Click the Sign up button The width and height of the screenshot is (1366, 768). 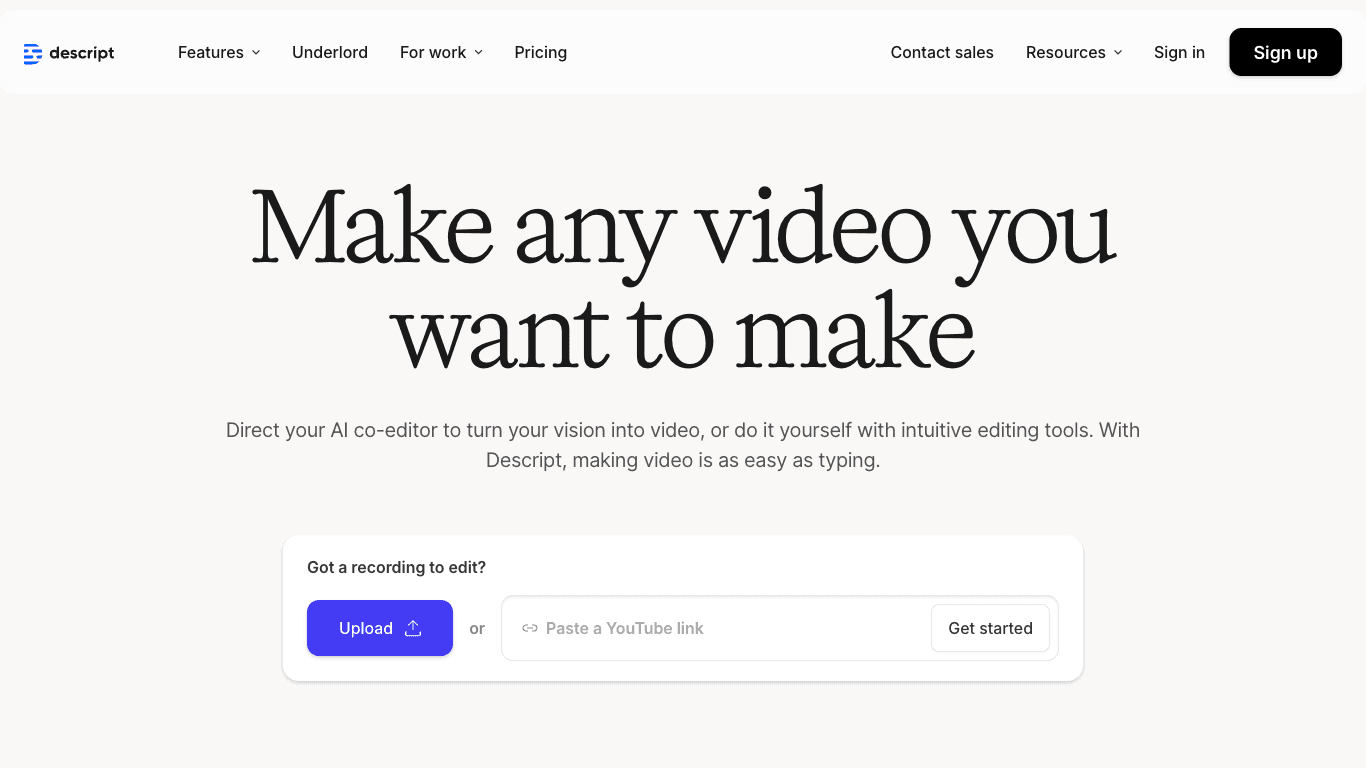1285,52
